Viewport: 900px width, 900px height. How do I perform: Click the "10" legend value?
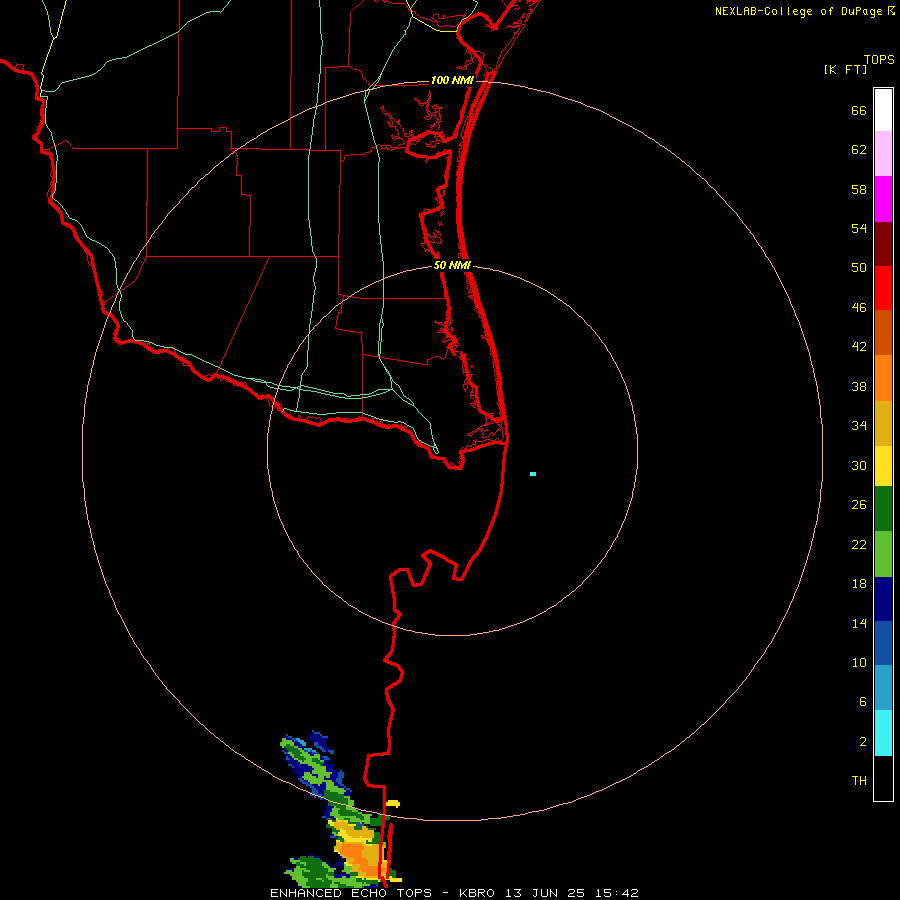(859, 663)
